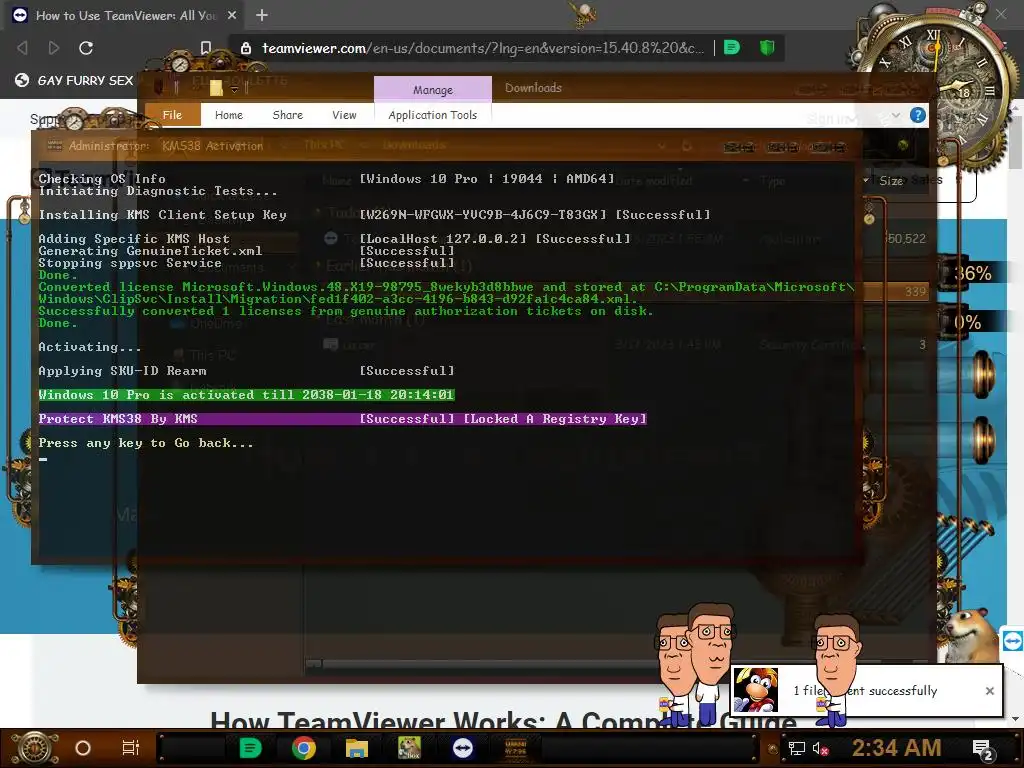Viewport: 1024px width, 768px height.
Task: Go back in the browser
Action: point(22,48)
